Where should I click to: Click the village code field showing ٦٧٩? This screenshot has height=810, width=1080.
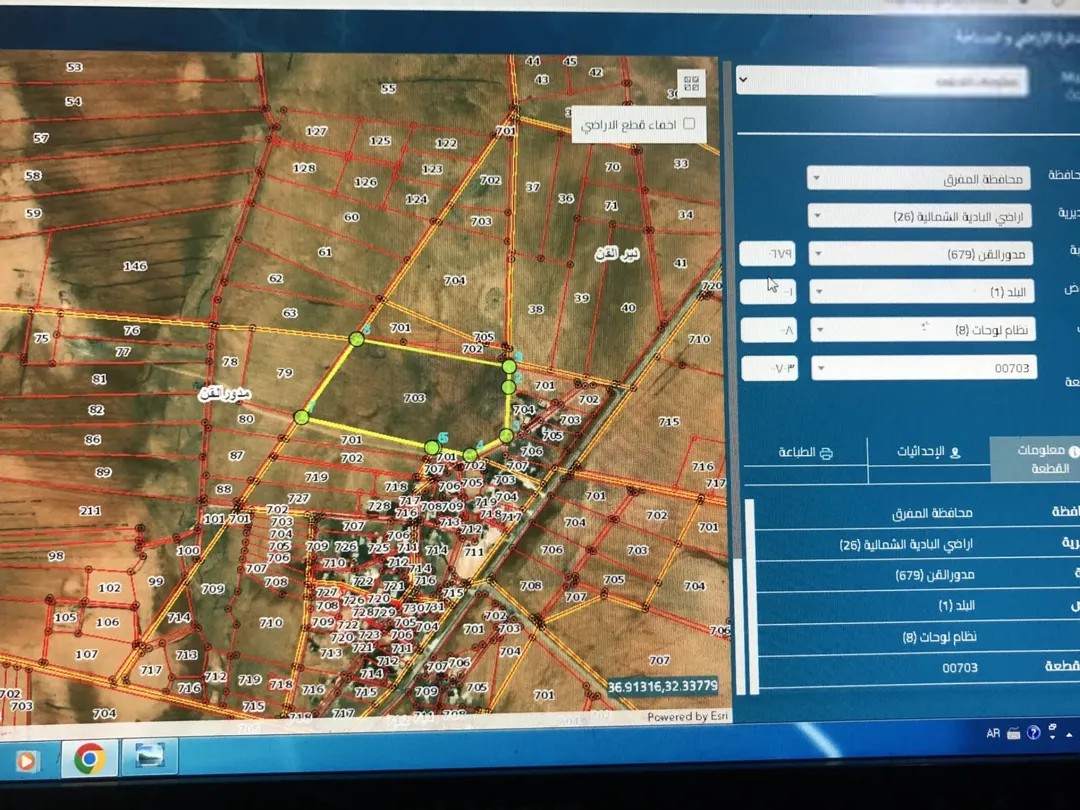(767, 253)
